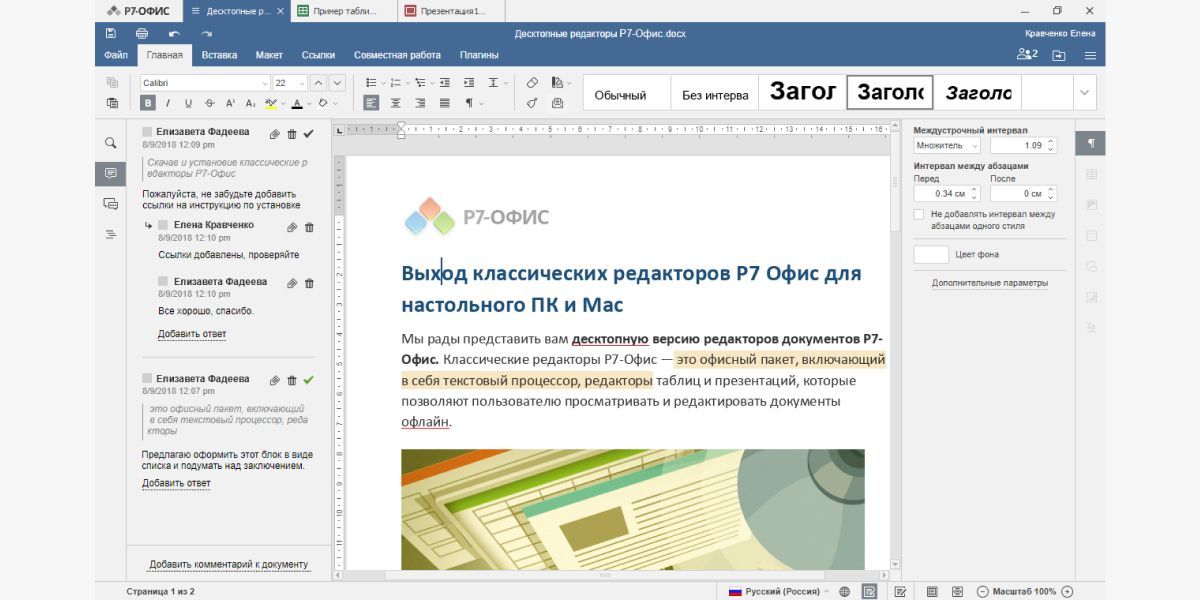Align the paragraph to the right
Screen dimensions: 1200x600
(420, 102)
